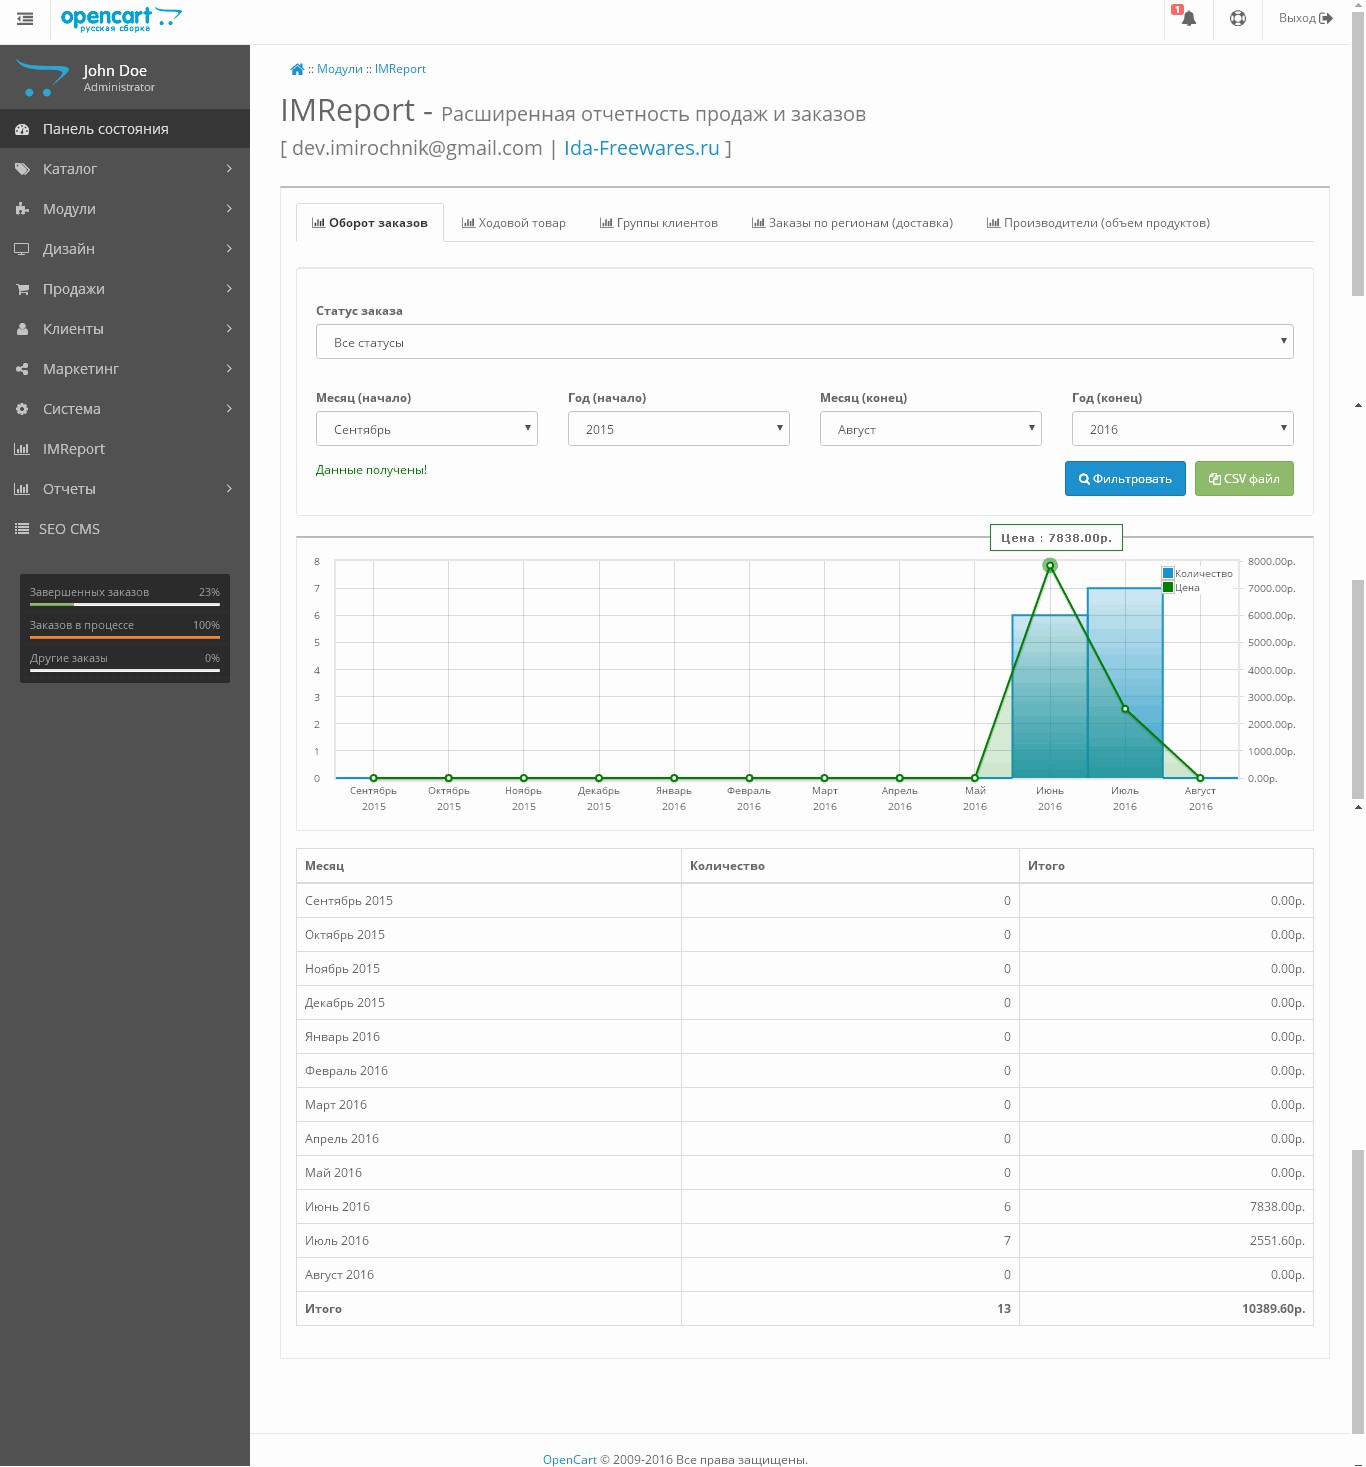Log out using the Выход link

(x=1306, y=18)
